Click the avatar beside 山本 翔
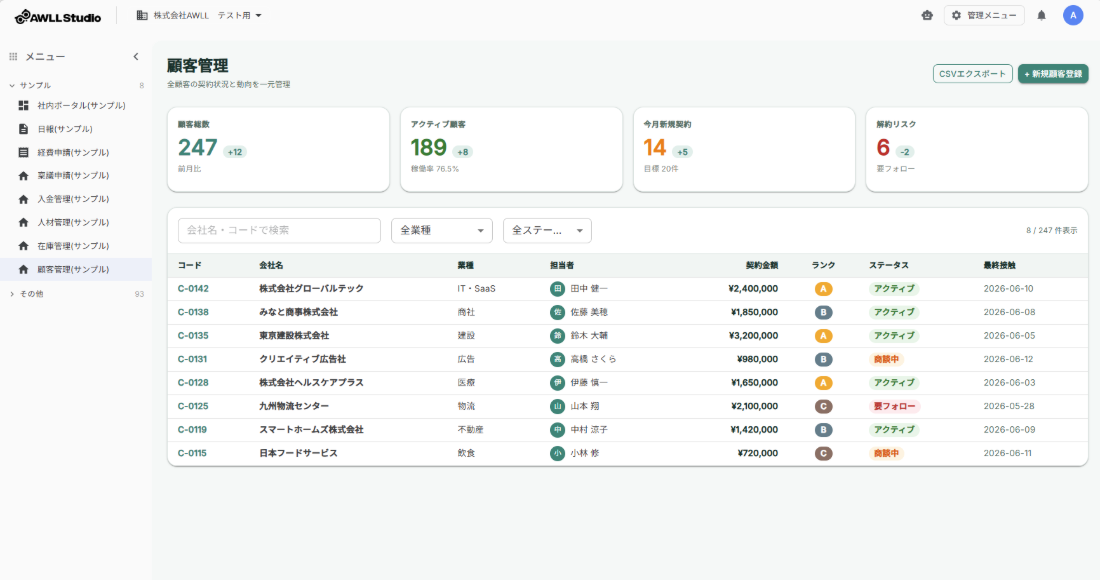1100x580 pixels. pos(557,406)
